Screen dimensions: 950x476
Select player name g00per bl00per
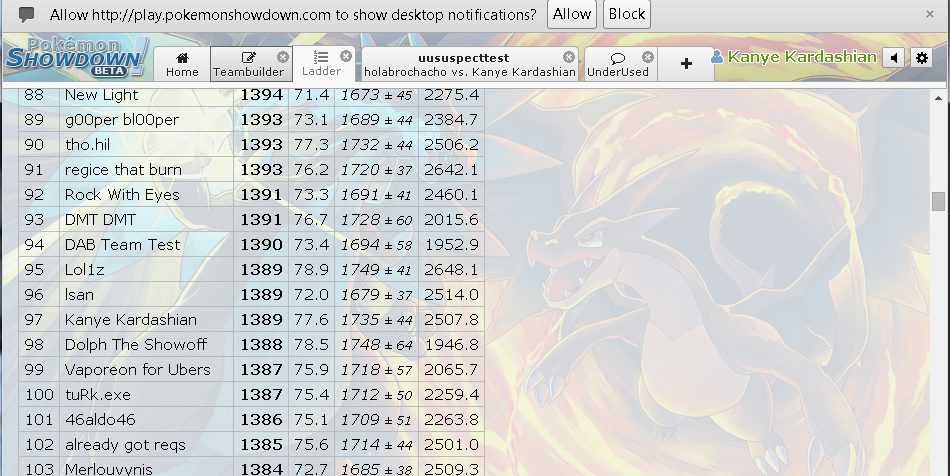122,120
